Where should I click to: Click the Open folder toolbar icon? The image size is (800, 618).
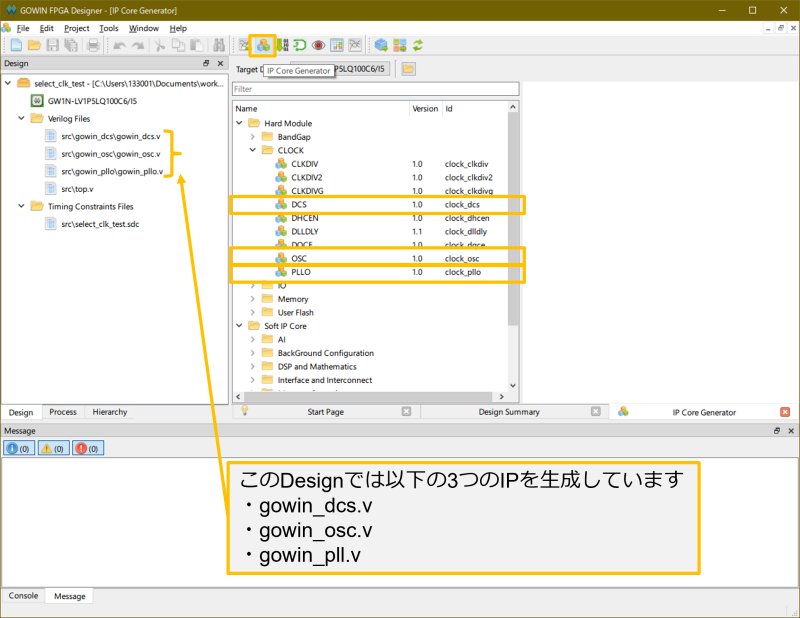pos(34,45)
